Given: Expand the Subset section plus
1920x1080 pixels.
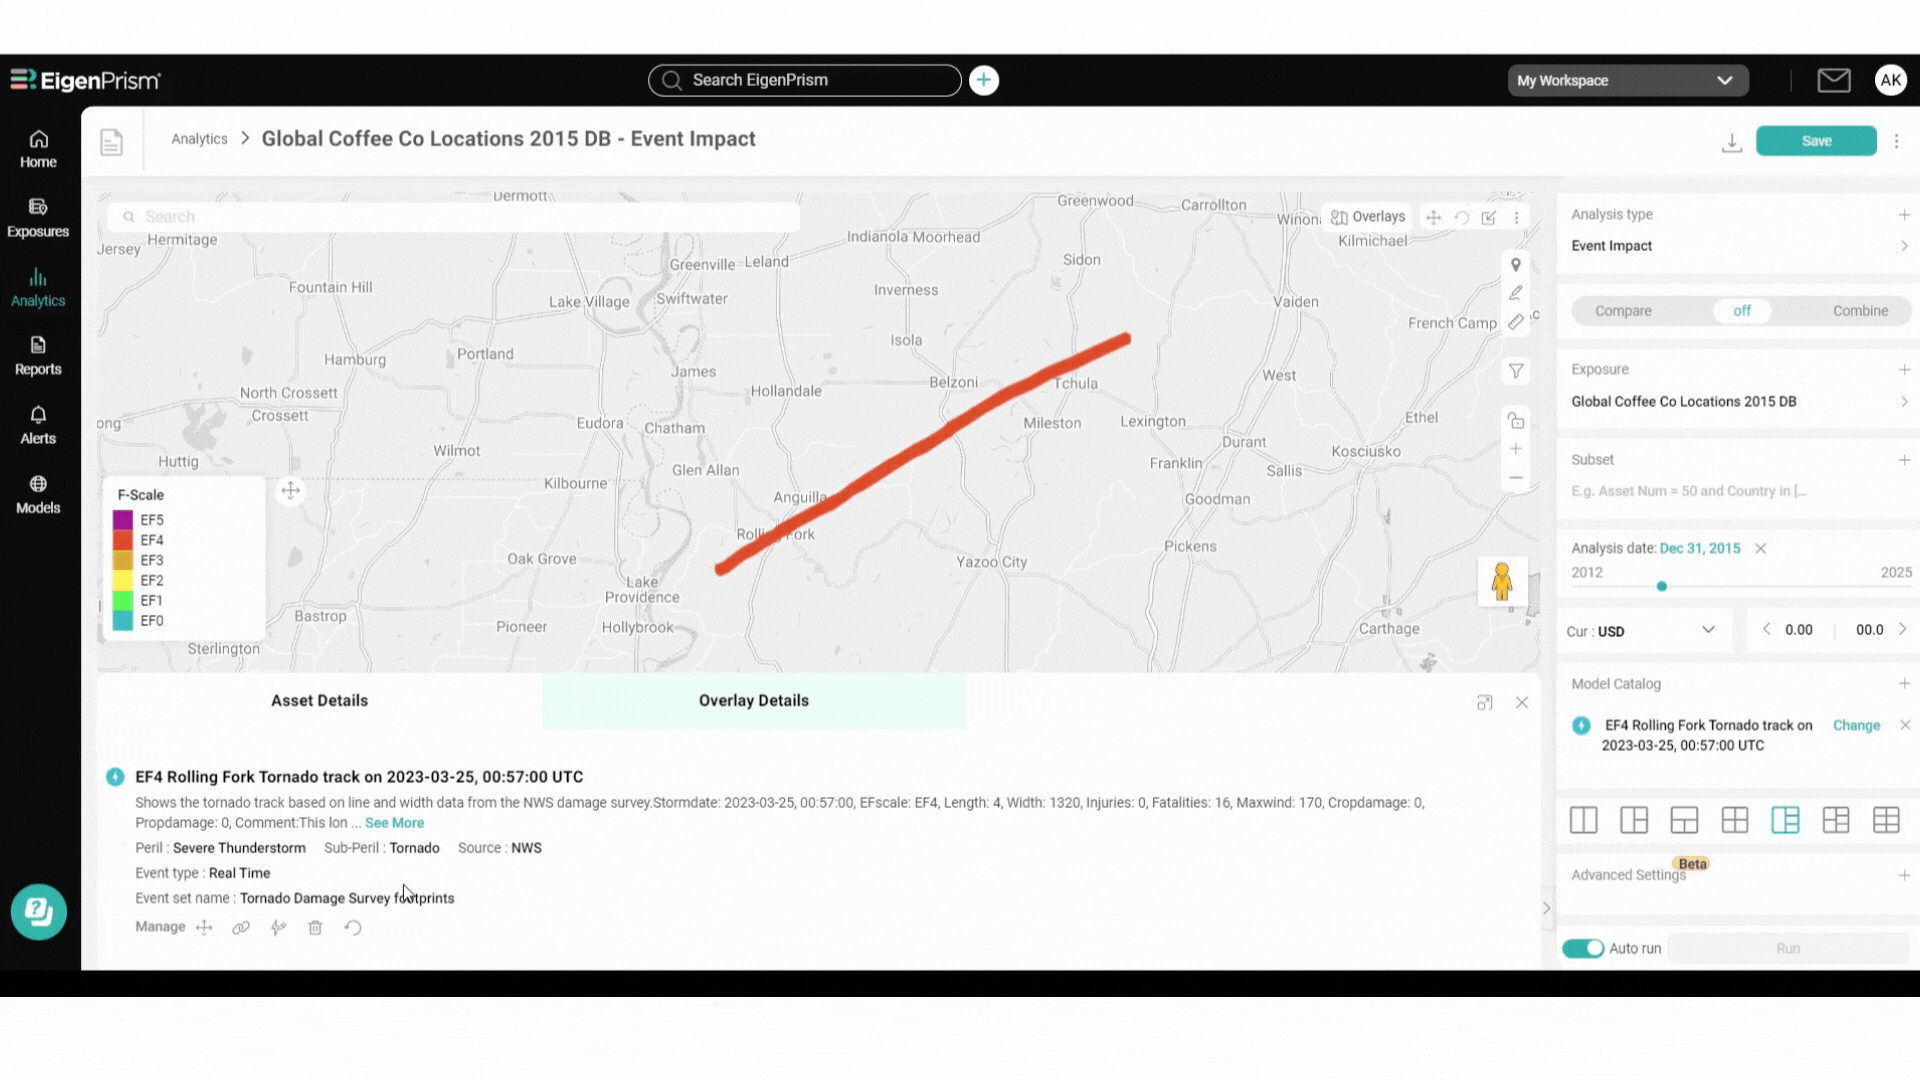Looking at the screenshot, I should [1904, 460].
